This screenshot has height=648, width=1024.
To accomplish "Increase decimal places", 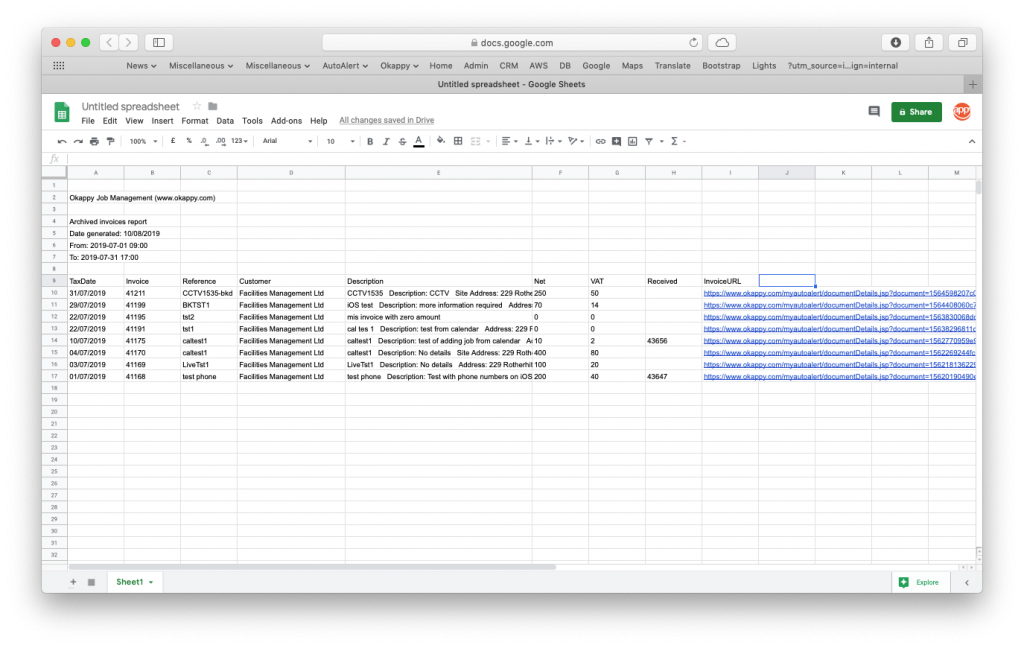I will [x=221, y=141].
